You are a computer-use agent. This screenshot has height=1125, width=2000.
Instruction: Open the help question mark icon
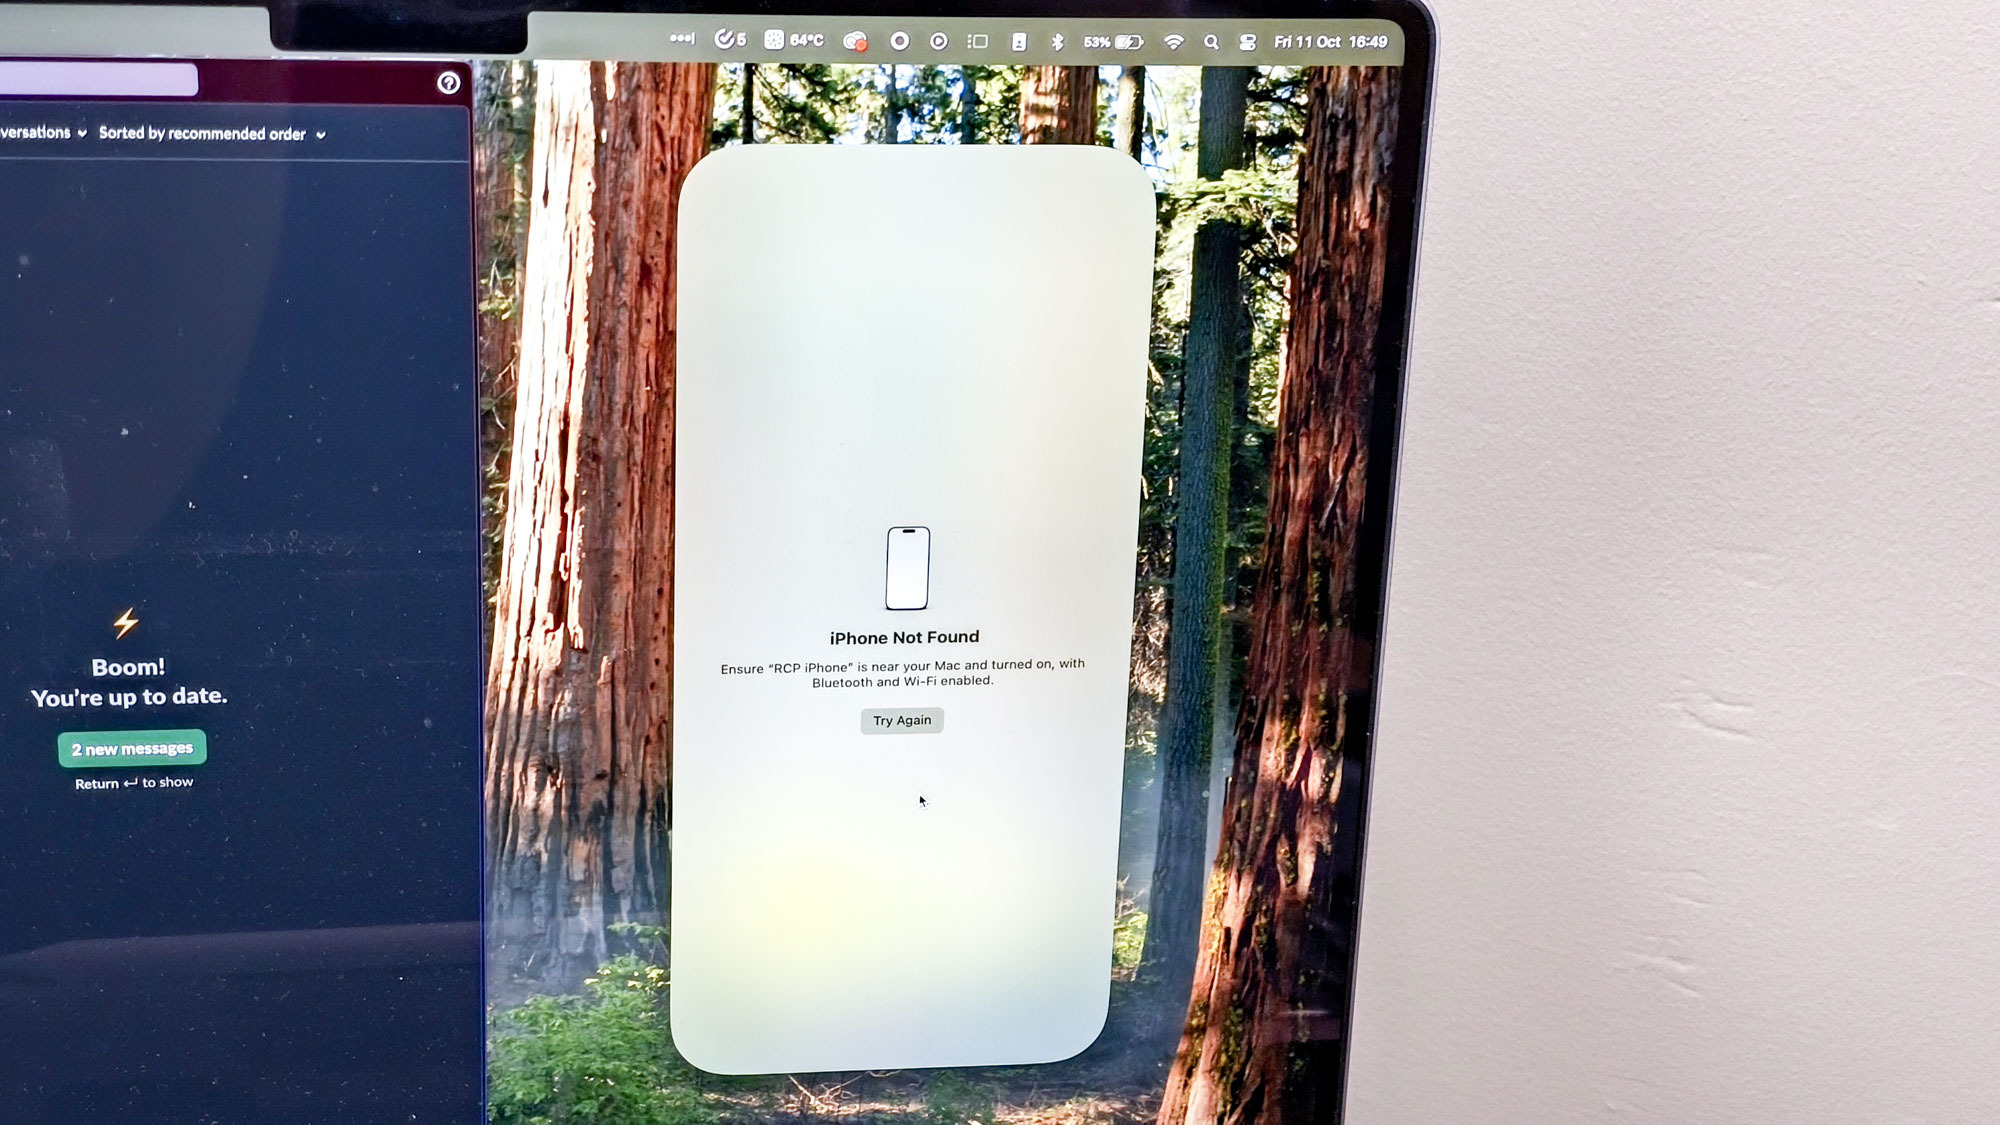(x=448, y=83)
